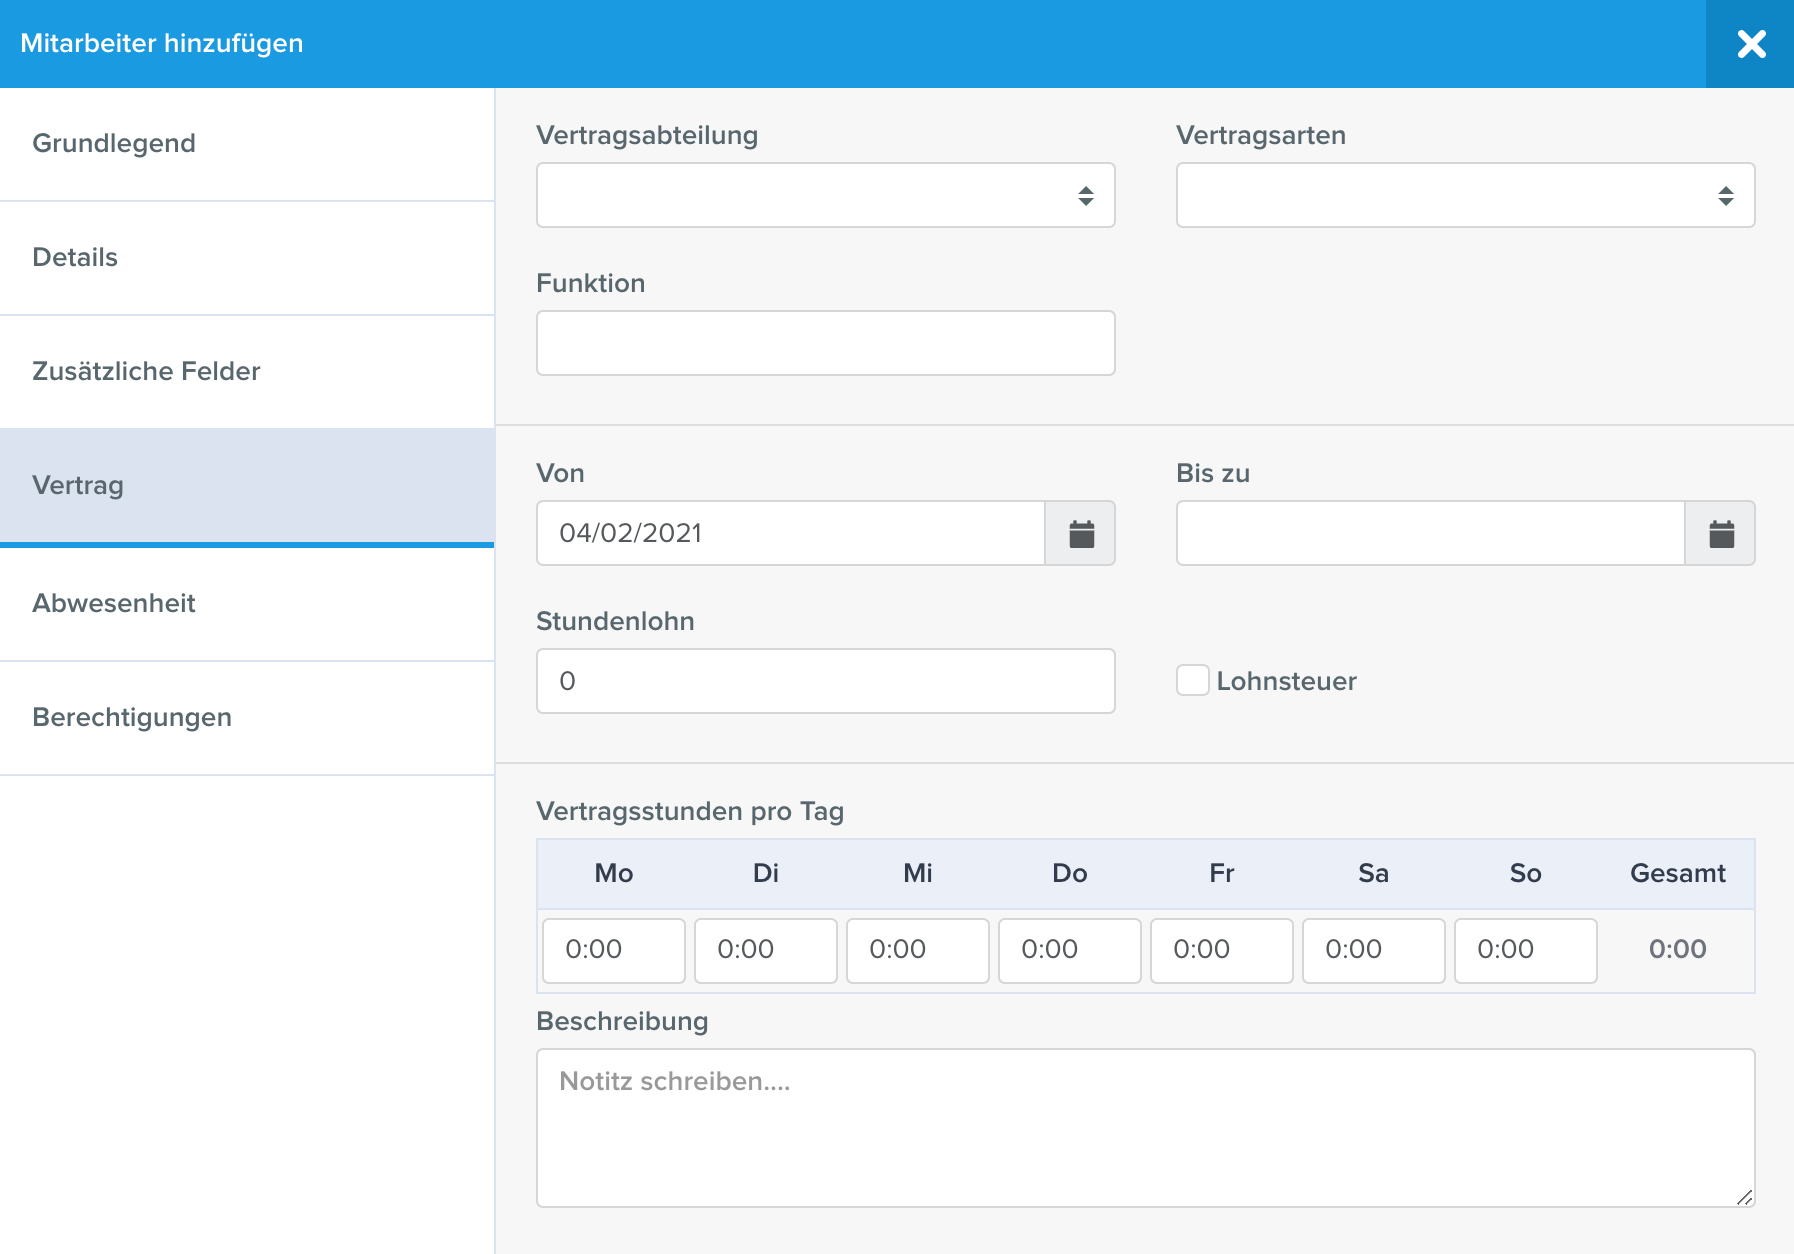The height and width of the screenshot is (1254, 1794).
Task: Expand the Vertragsabteilung dropdown
Action: 826,195
